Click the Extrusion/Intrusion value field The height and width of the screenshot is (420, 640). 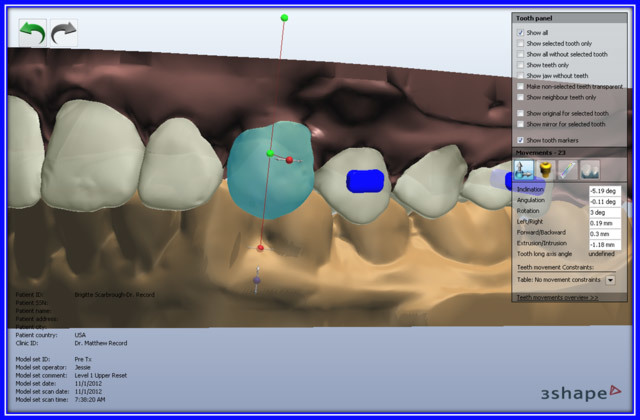[603, 244]
